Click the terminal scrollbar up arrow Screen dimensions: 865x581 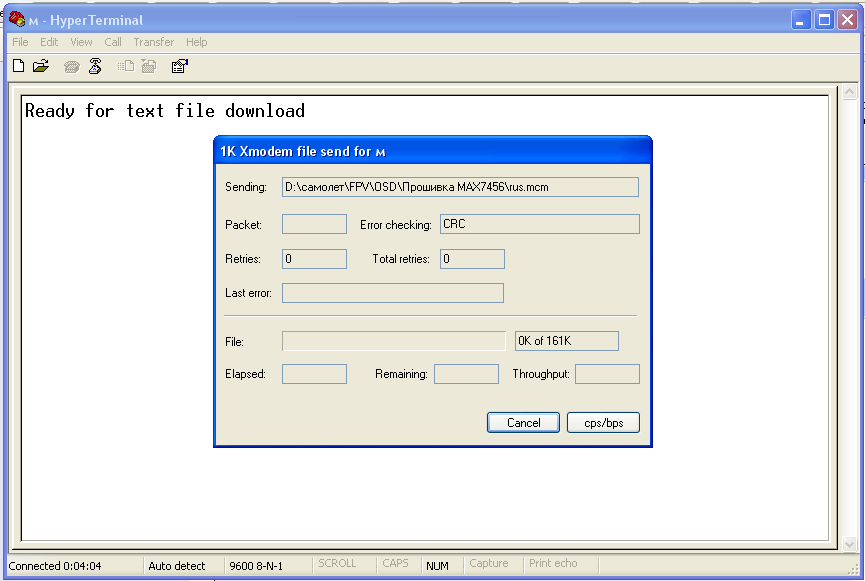(850, 93)
